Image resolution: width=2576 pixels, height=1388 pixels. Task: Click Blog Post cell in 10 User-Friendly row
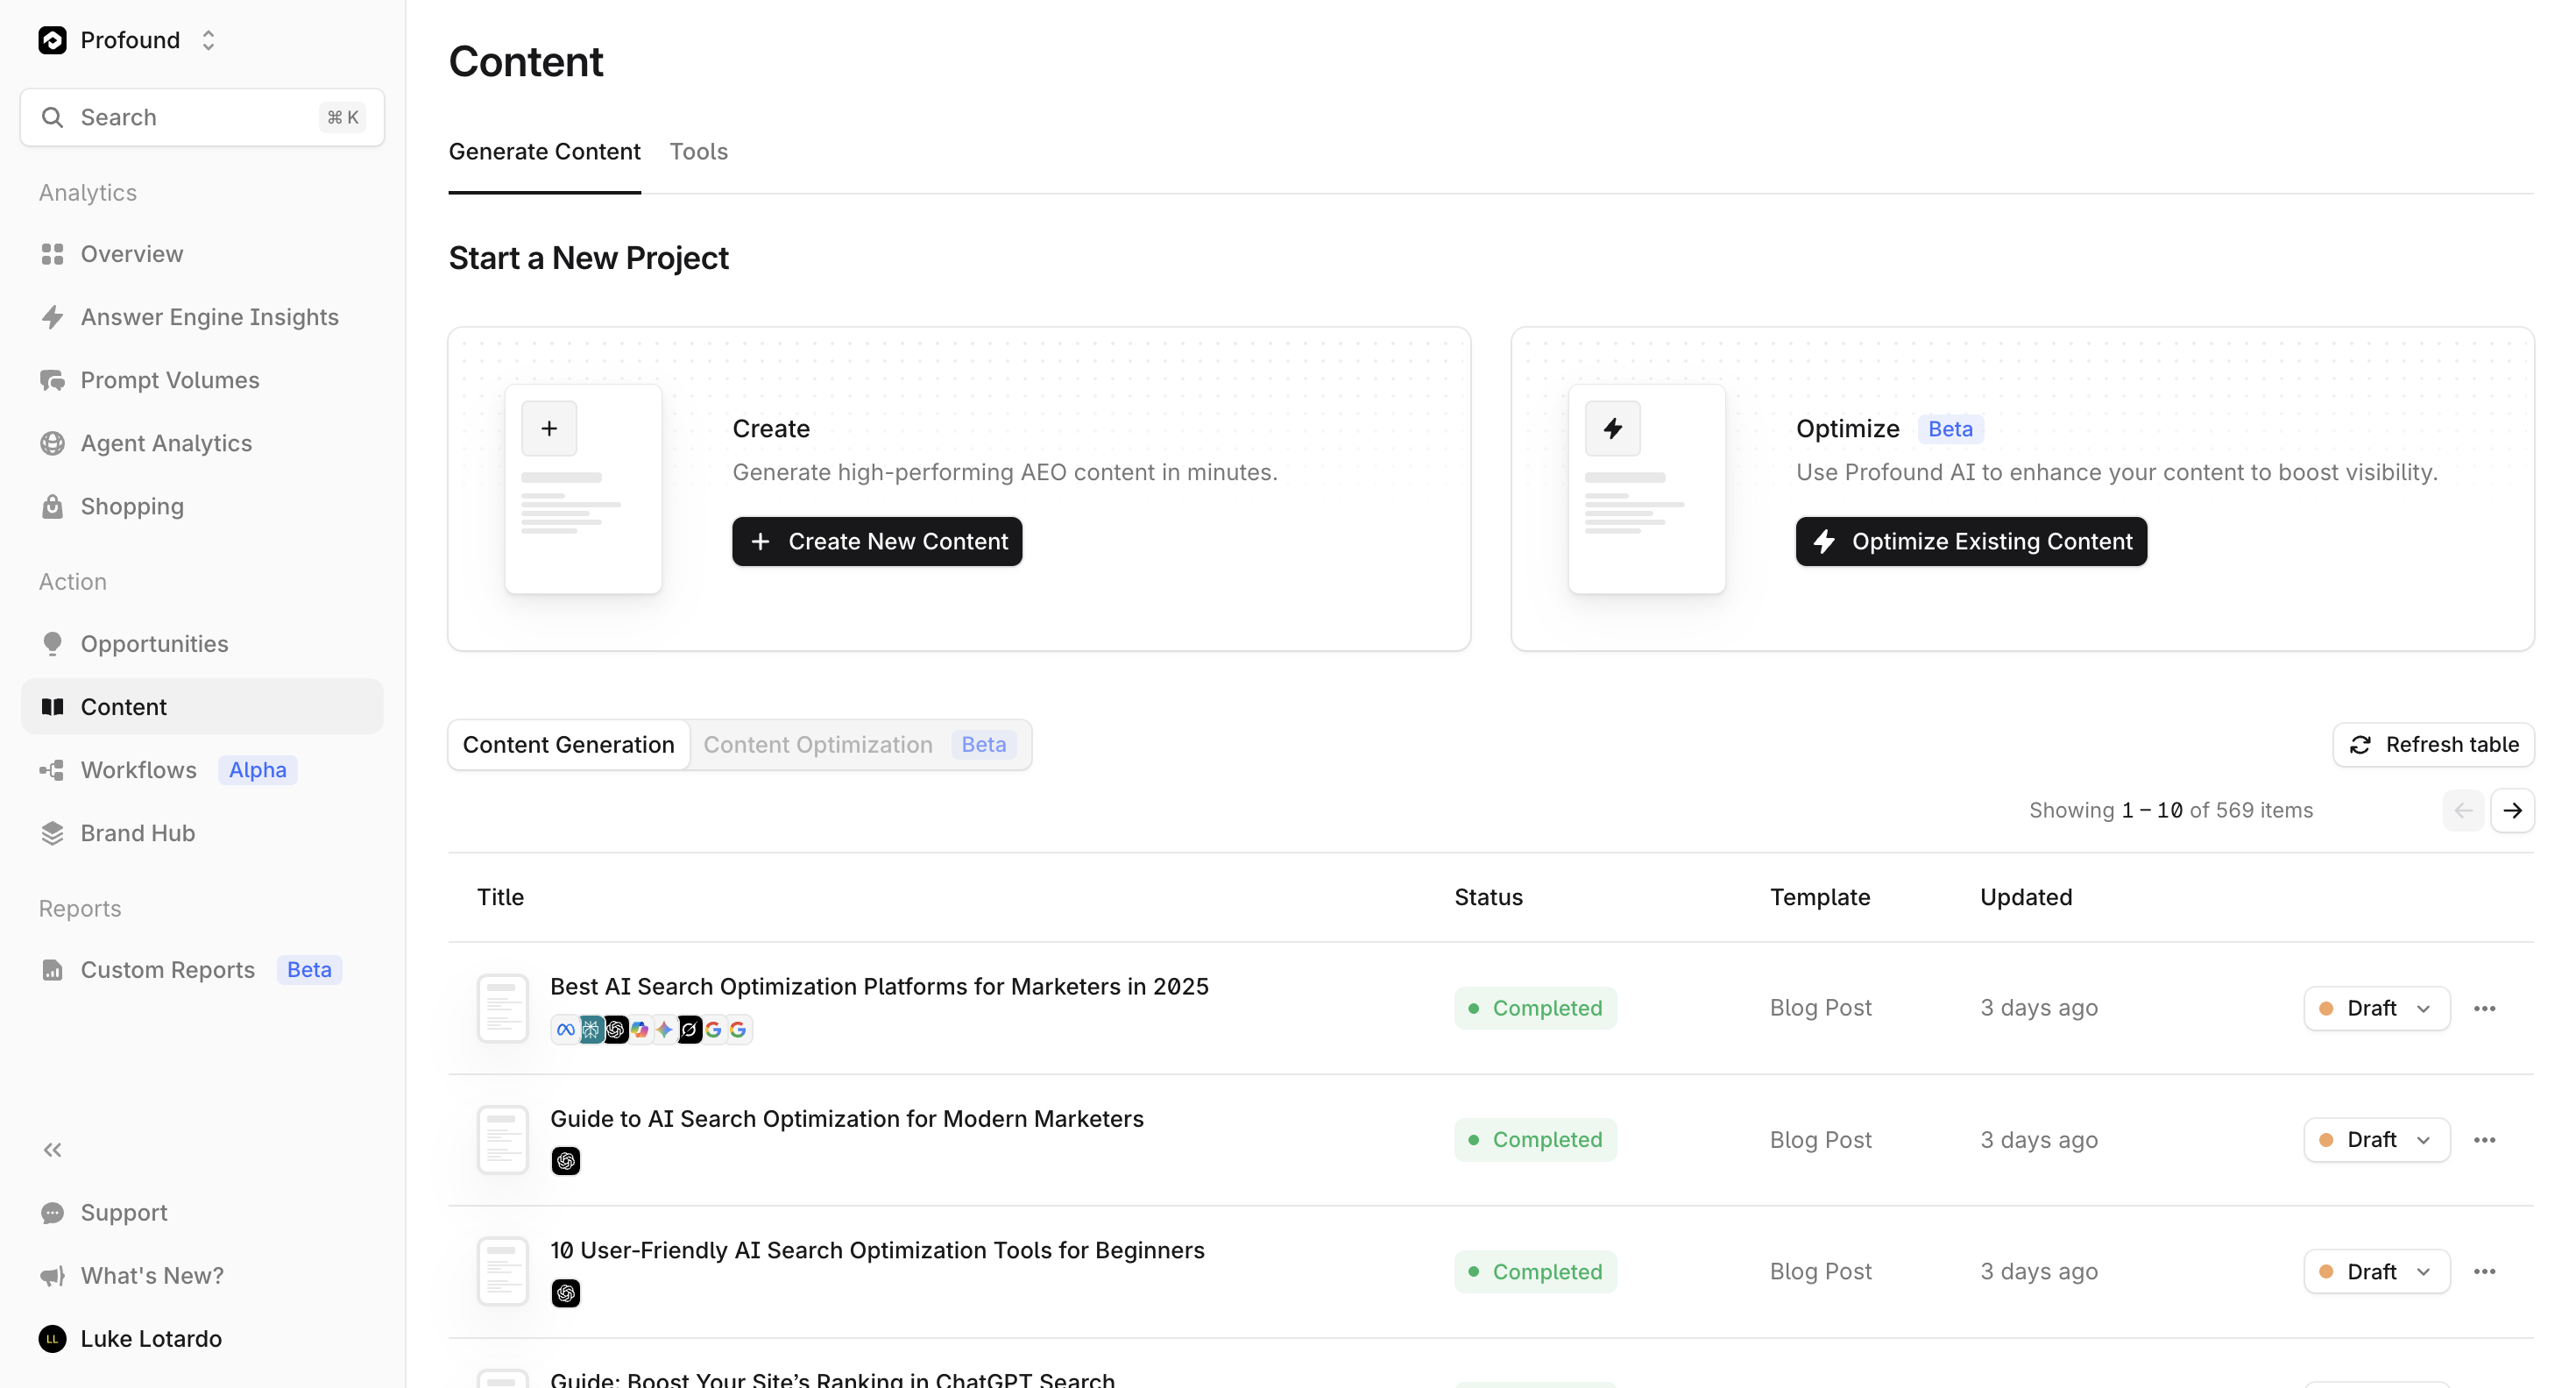point(1820,1272)
